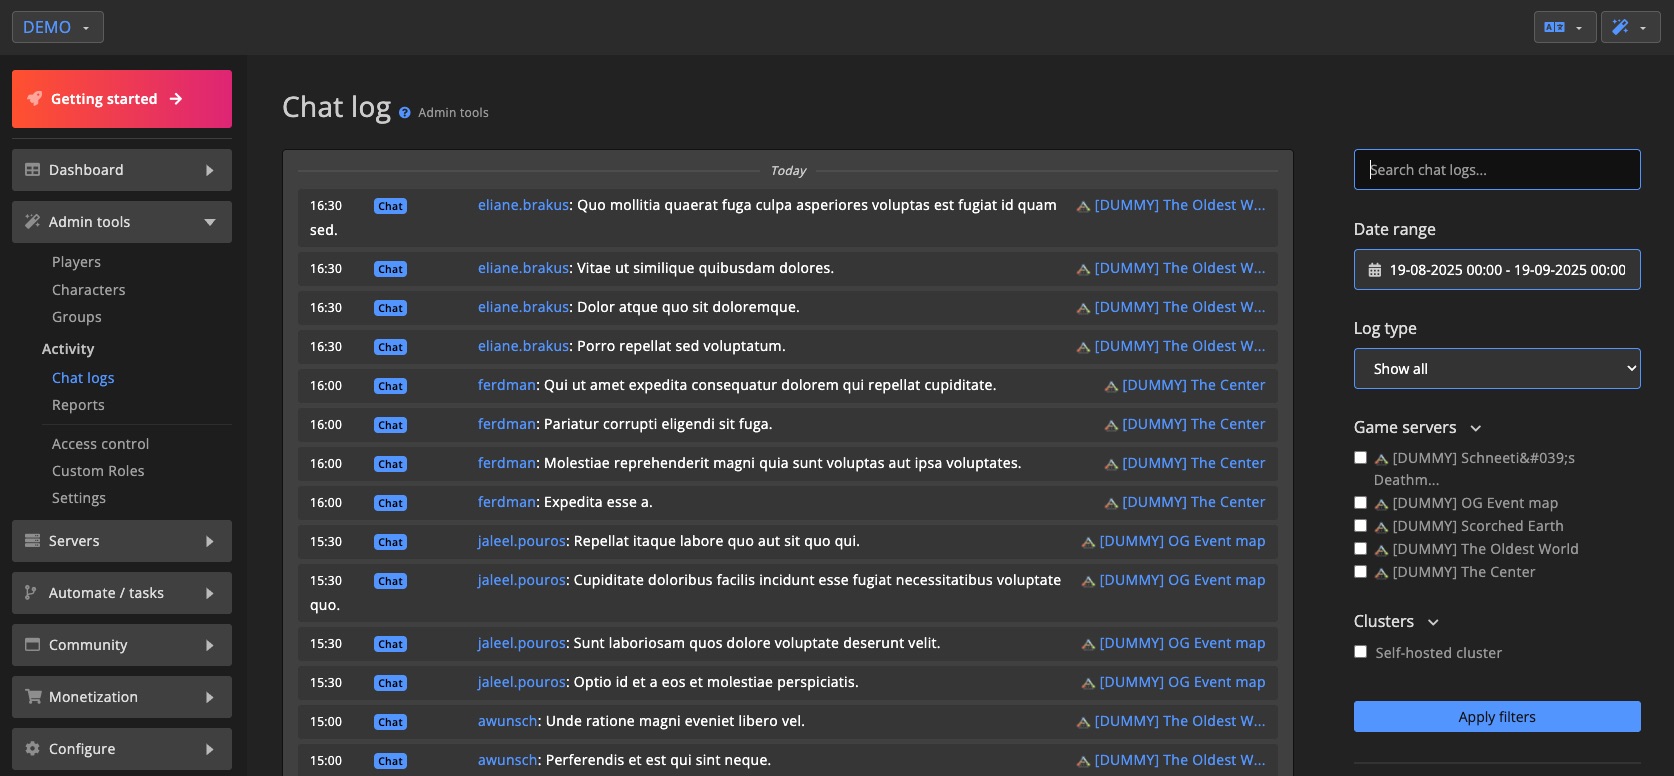Open the Log type Show all dropdown
Screen dimensions: 1674x776
[x=1496, y=369]
